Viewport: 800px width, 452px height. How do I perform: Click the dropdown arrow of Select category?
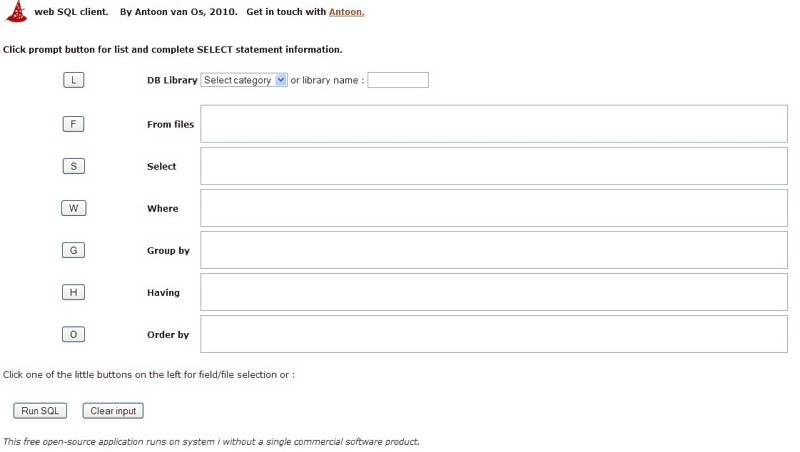tap(281, 80)
